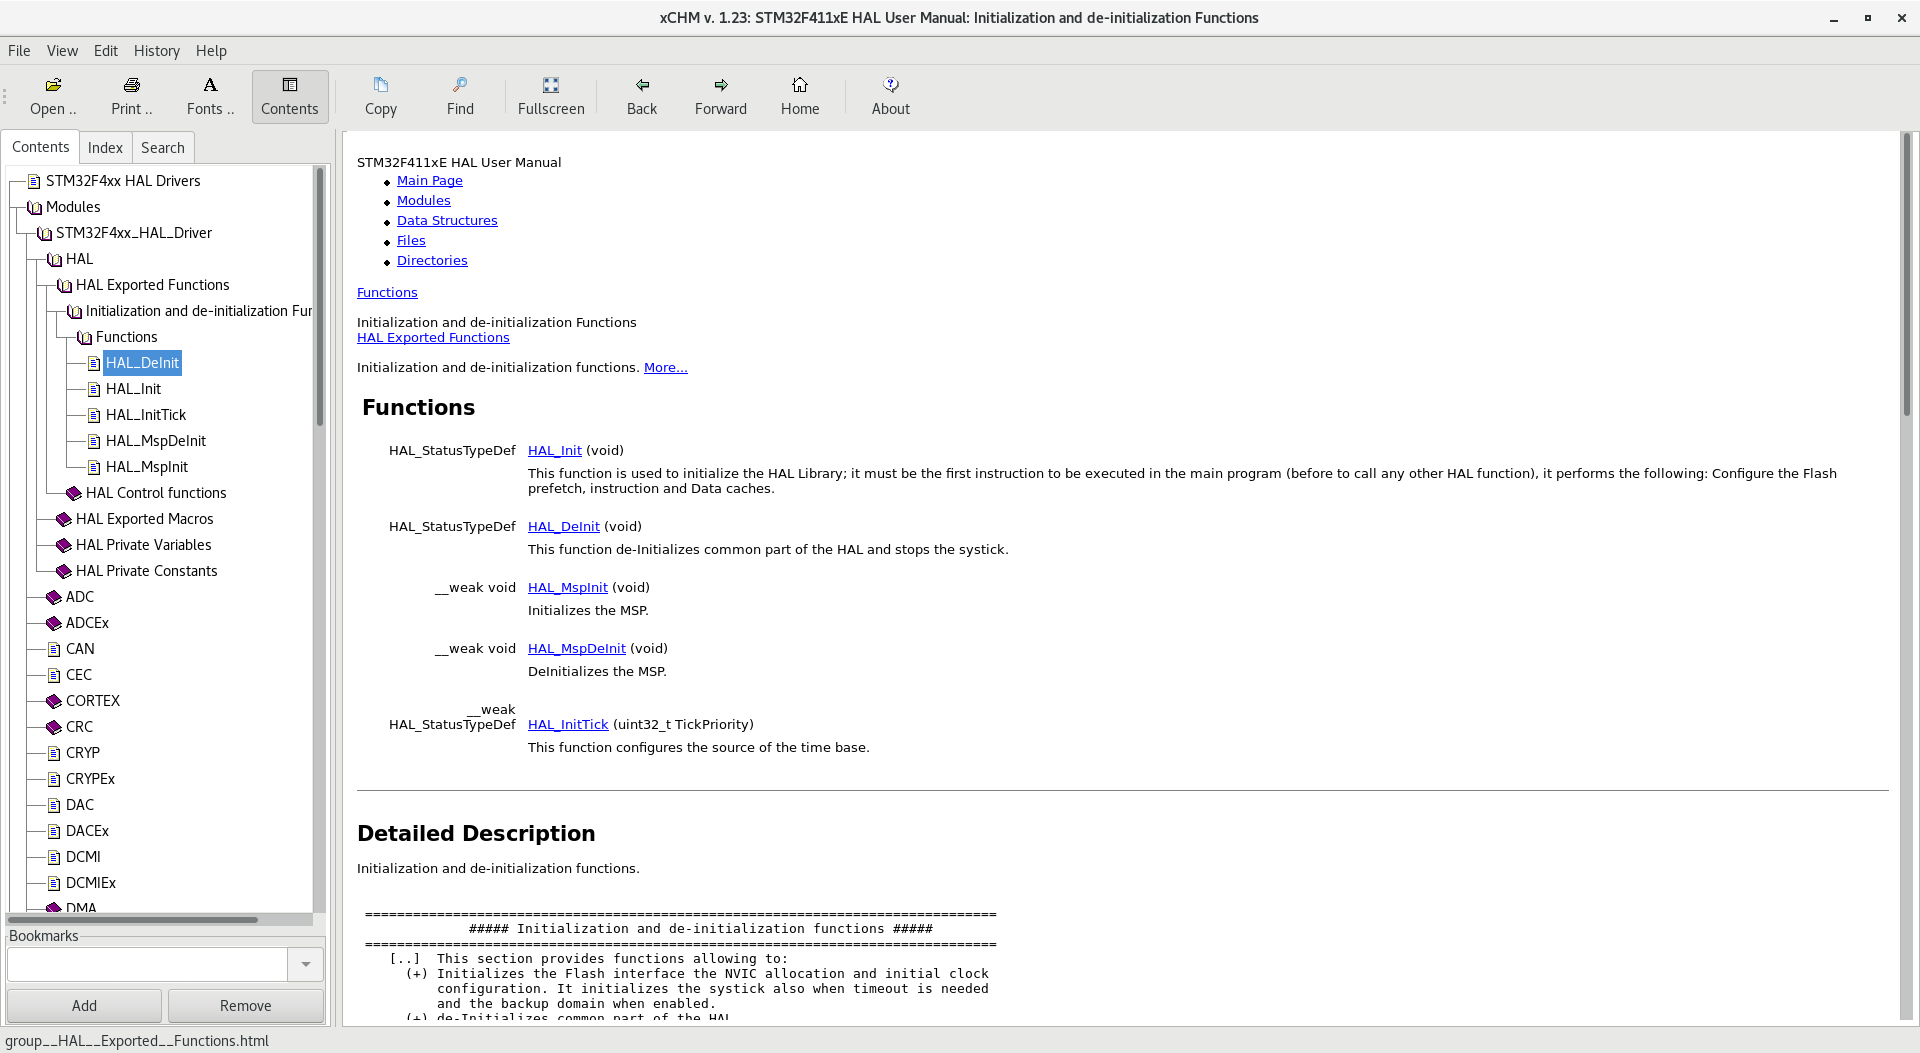Open the CEC page icon
Viewport: 1920px width, 1053px height.
pyautogui.click(x=54, y=675)
